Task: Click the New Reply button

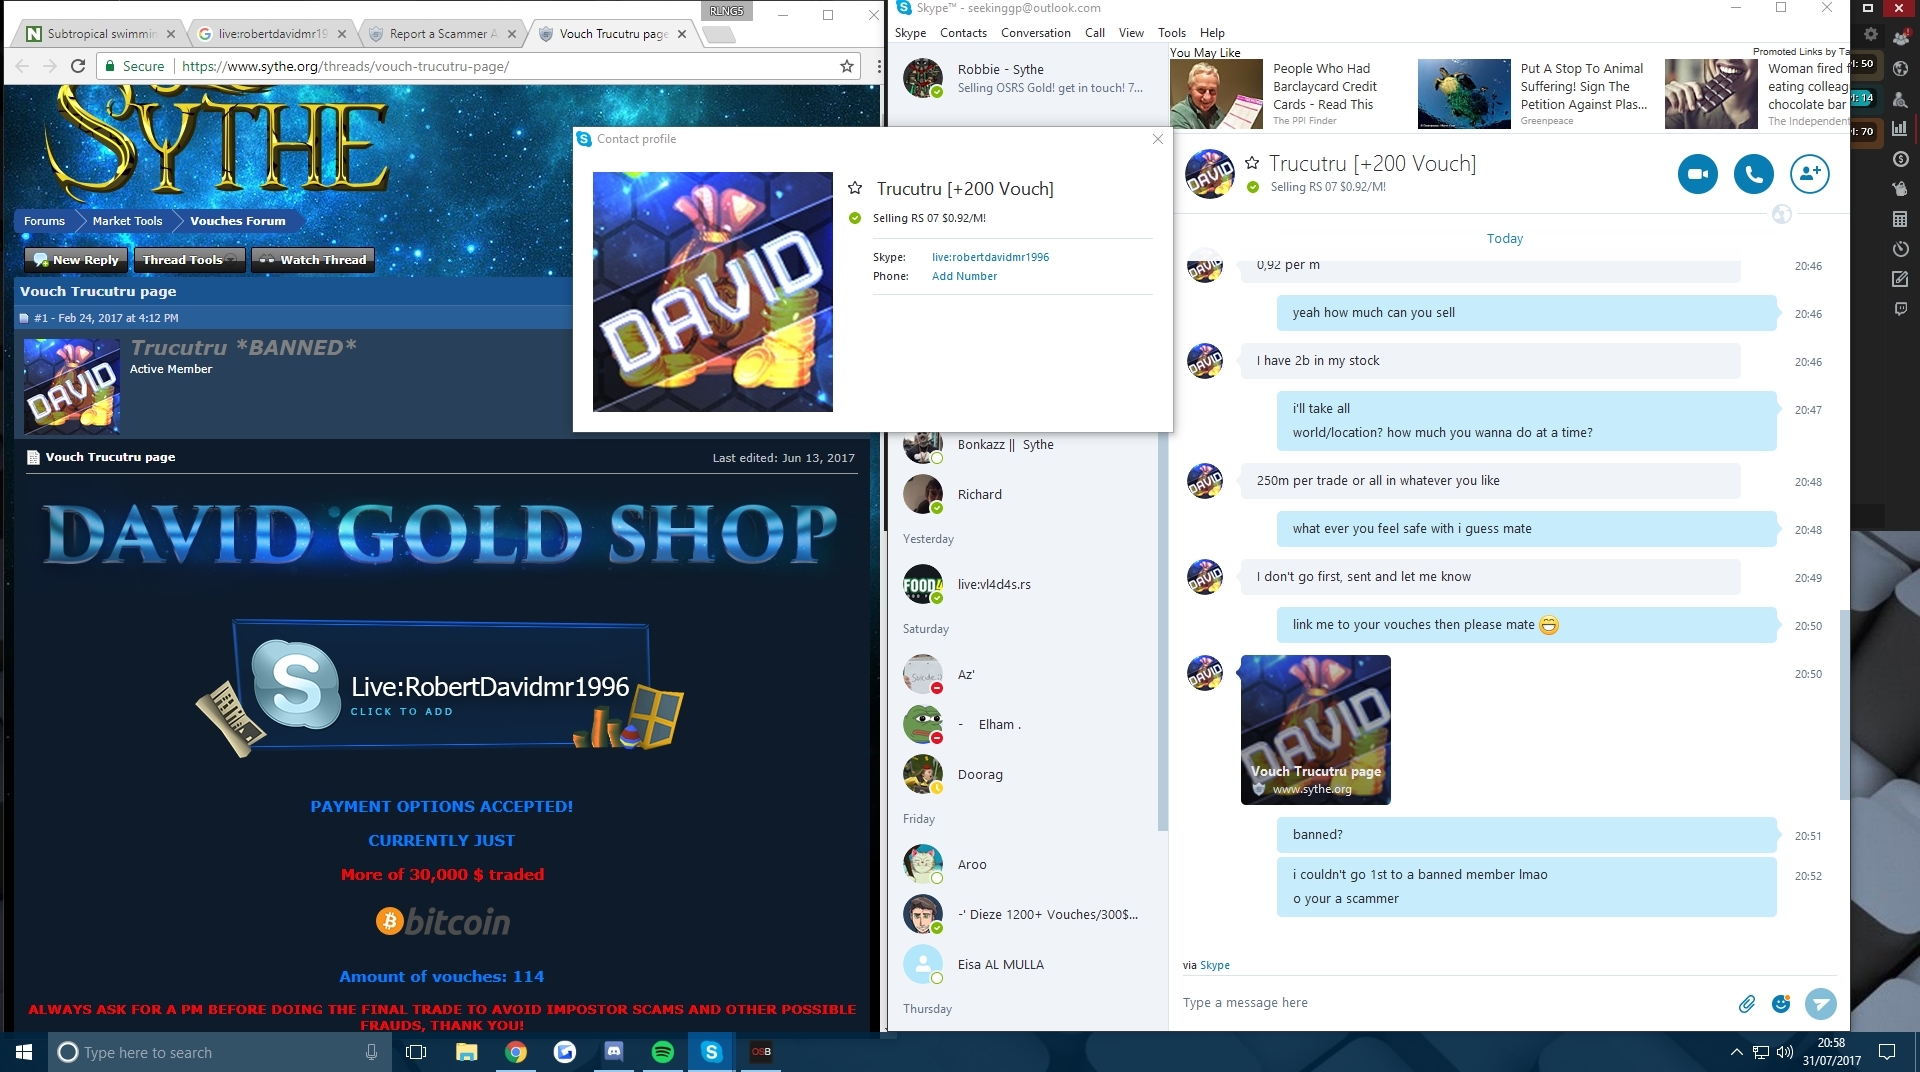Action: (76, 260)
